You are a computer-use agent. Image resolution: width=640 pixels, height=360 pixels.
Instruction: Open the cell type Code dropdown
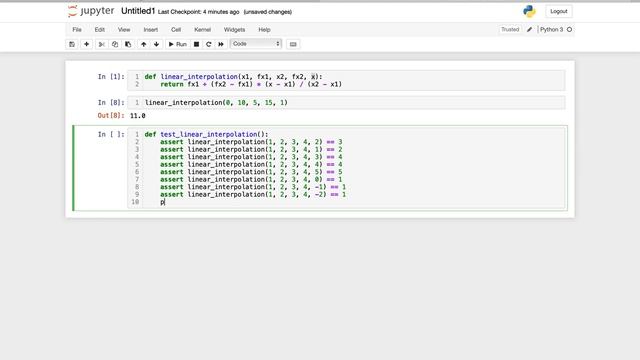(256, 44)
